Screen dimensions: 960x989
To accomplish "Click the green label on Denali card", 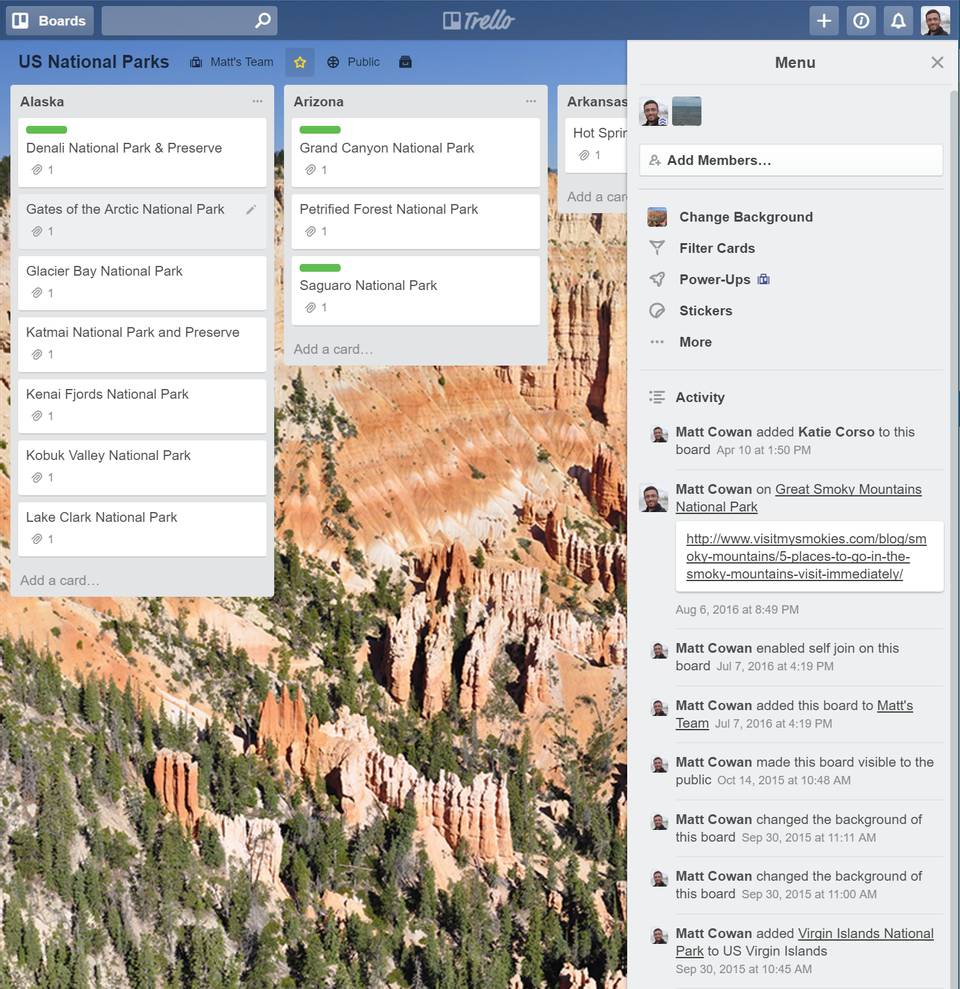I will (47, 130).
